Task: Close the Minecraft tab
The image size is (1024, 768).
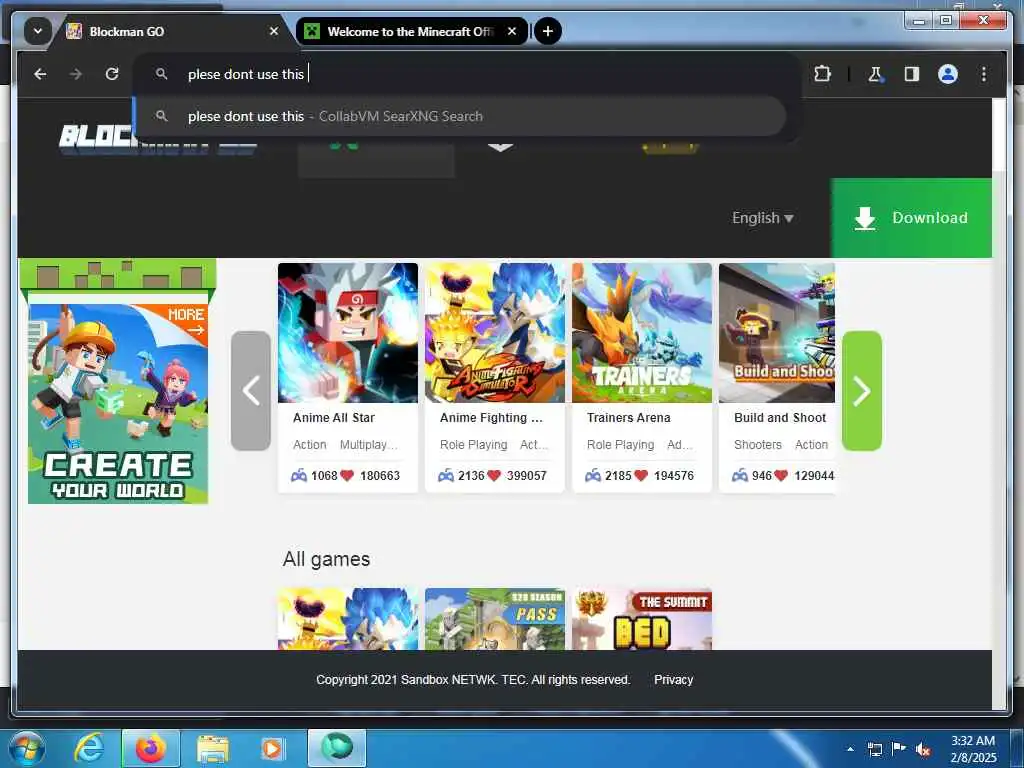Action: pos(513,31)
